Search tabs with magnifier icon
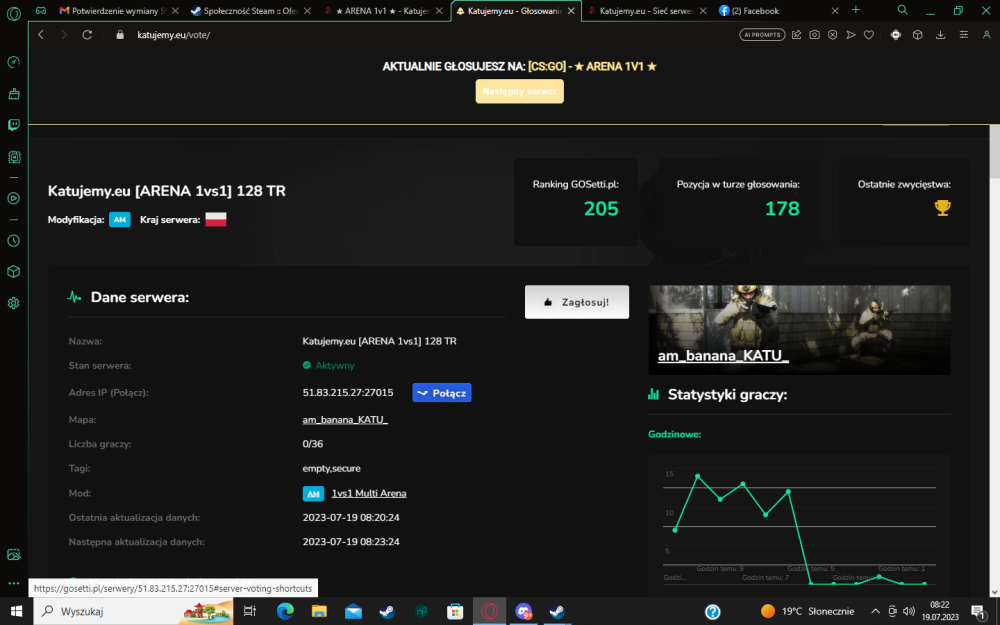 902,10
